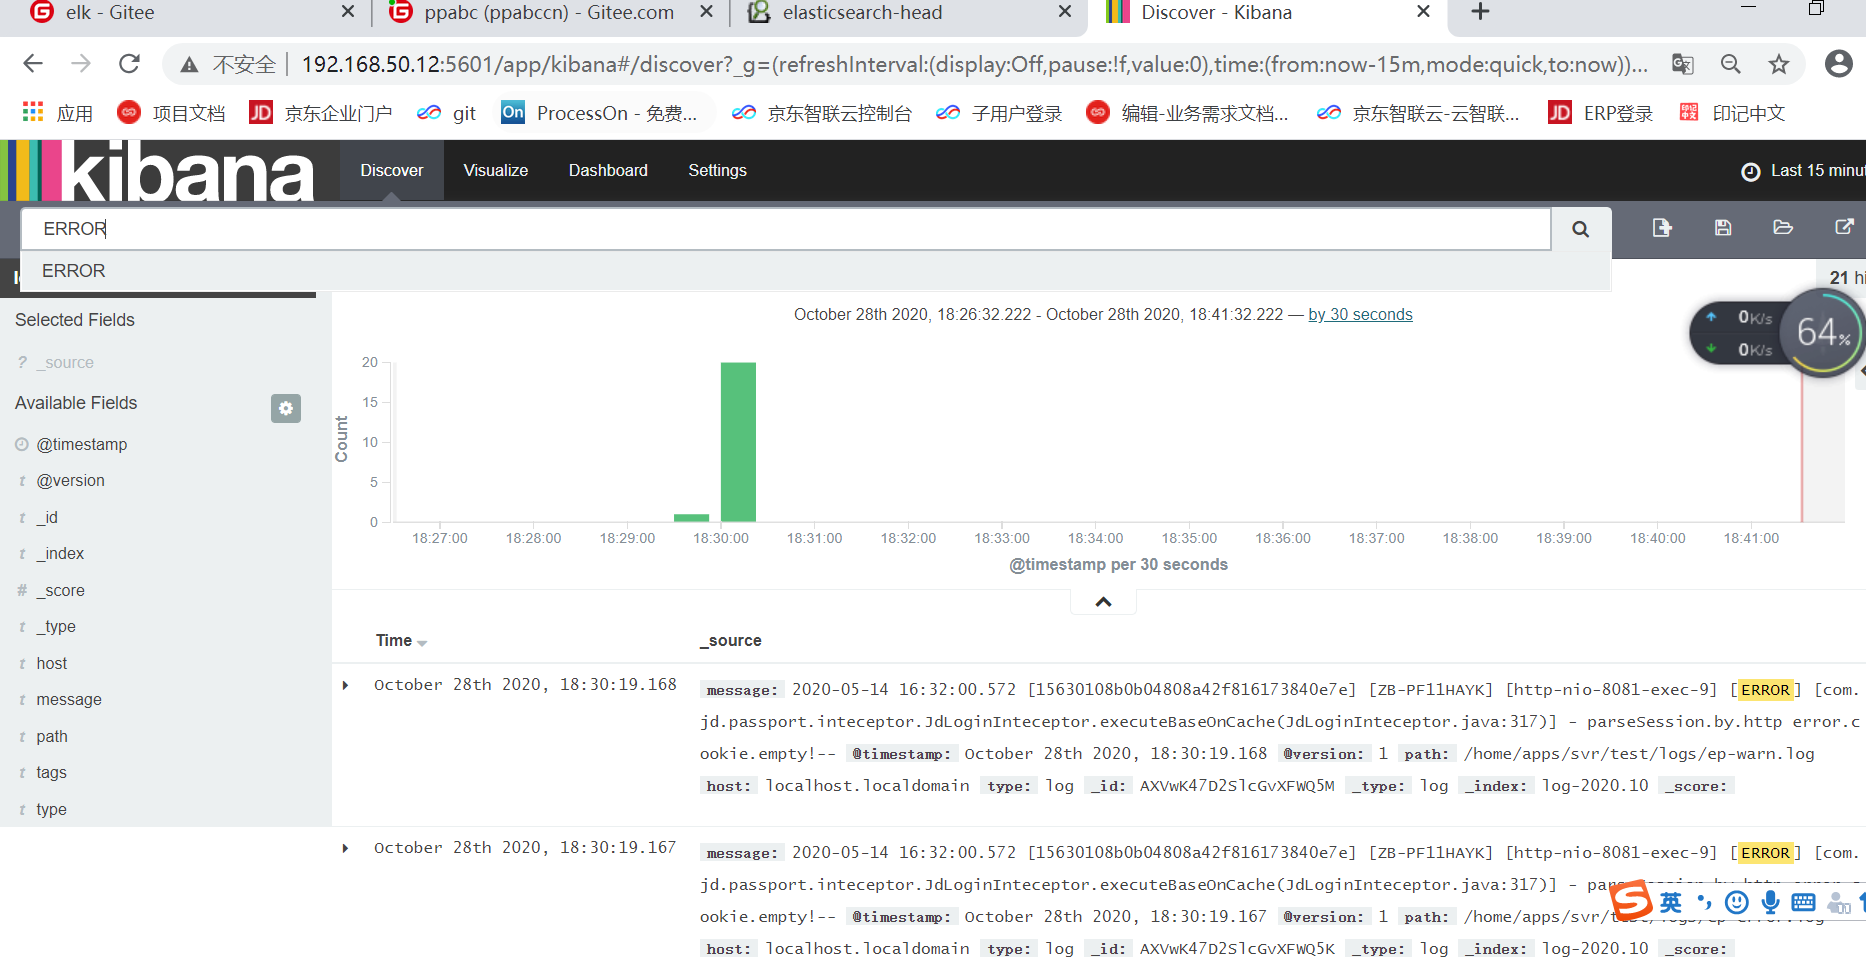The width and height of the screenshot is (1866, 965).
Task: Open the Dashboard tab
Action: [608, 171]
